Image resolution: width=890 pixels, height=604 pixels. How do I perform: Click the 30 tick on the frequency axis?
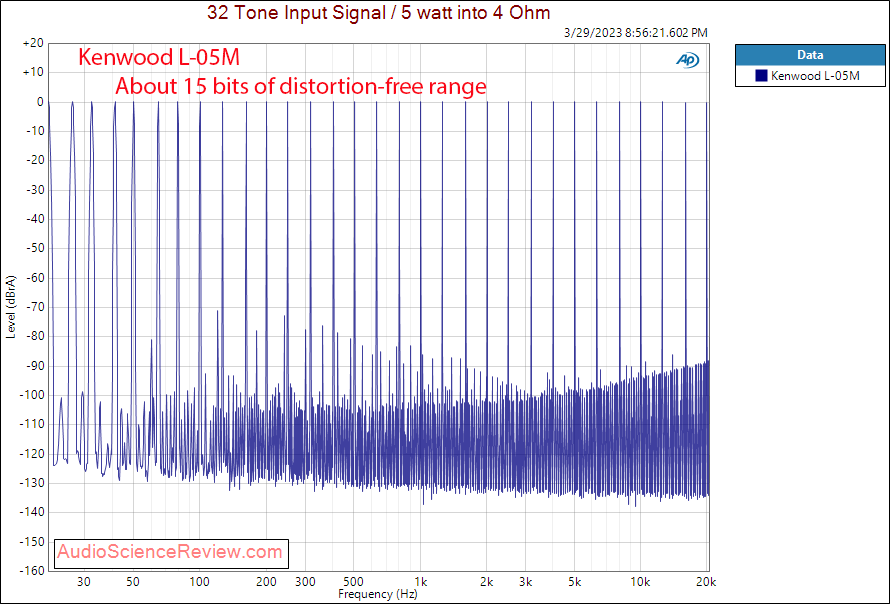(x=83, y=582)
